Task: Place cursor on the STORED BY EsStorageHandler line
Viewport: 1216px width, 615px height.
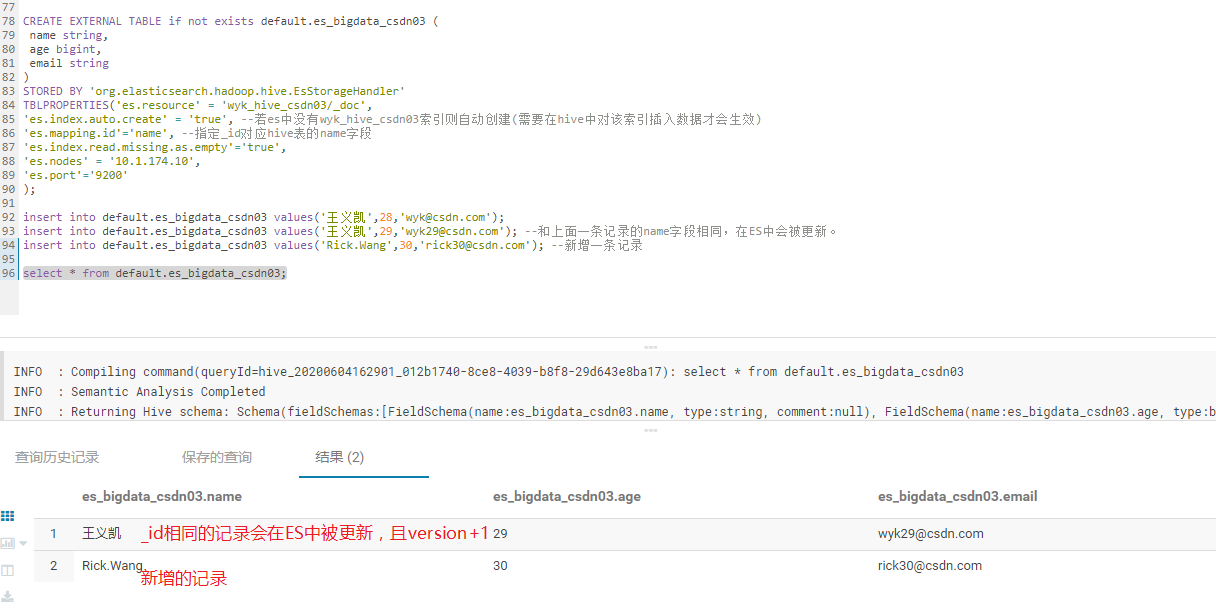Action: (214, 91)
